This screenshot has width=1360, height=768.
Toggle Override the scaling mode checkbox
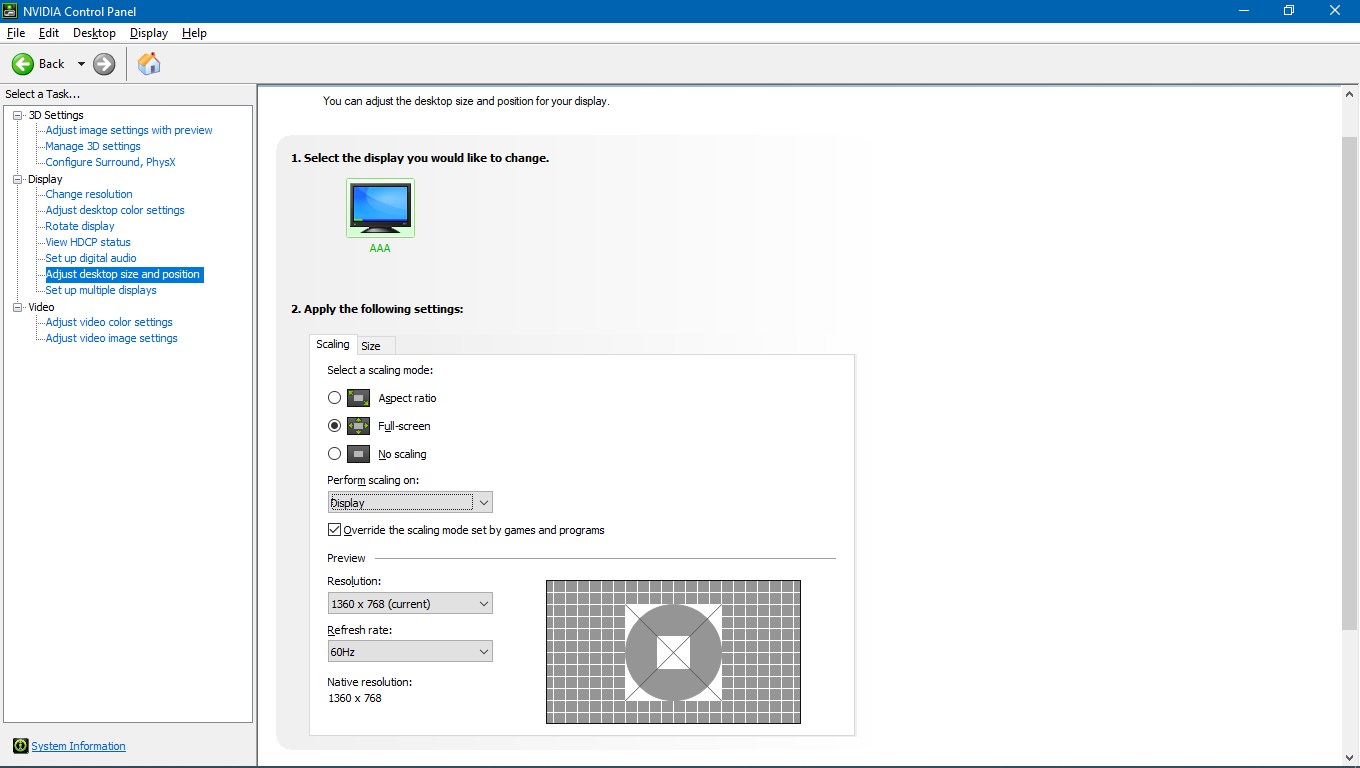pos(335,530)
